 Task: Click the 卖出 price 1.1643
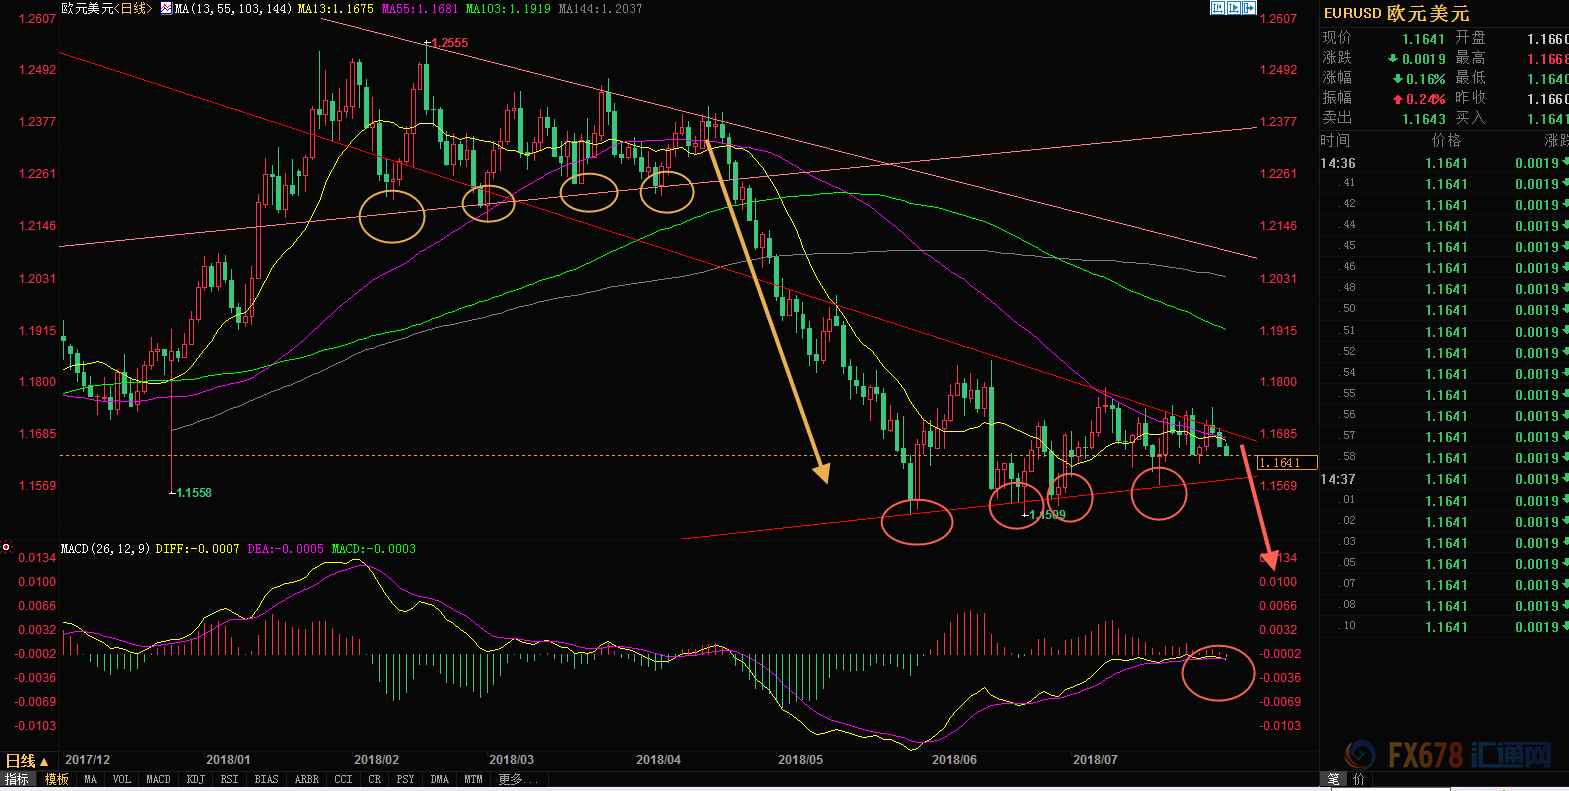pos(1423,119)
